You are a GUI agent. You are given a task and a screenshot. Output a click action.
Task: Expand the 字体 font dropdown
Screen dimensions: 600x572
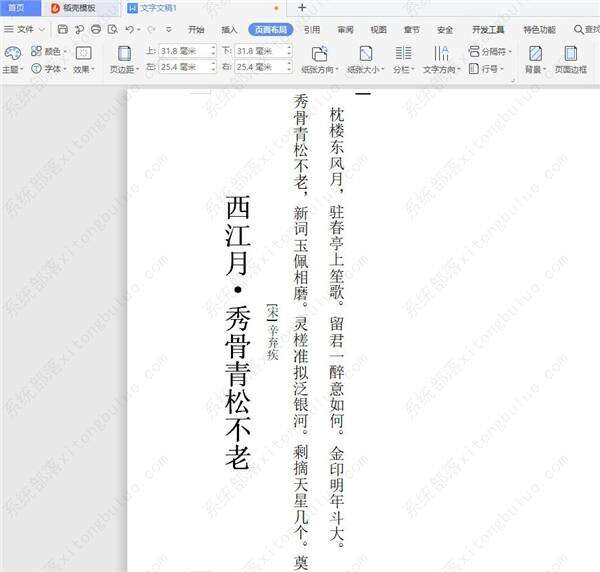[65, 69]
